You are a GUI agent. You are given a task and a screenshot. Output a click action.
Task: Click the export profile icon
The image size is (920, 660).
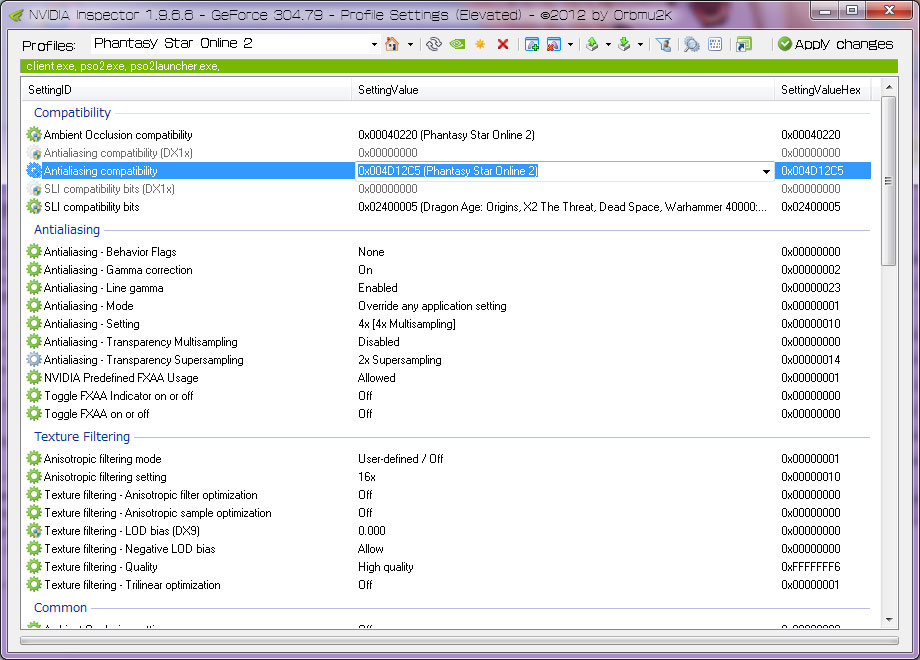tap(592, 44)
